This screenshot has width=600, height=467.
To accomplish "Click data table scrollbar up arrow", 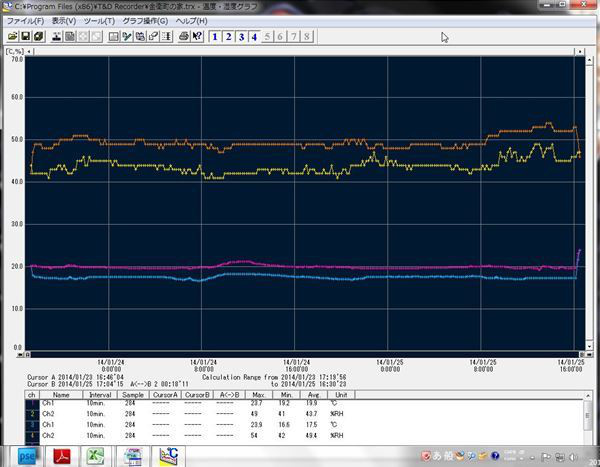I will pos(589,395).
